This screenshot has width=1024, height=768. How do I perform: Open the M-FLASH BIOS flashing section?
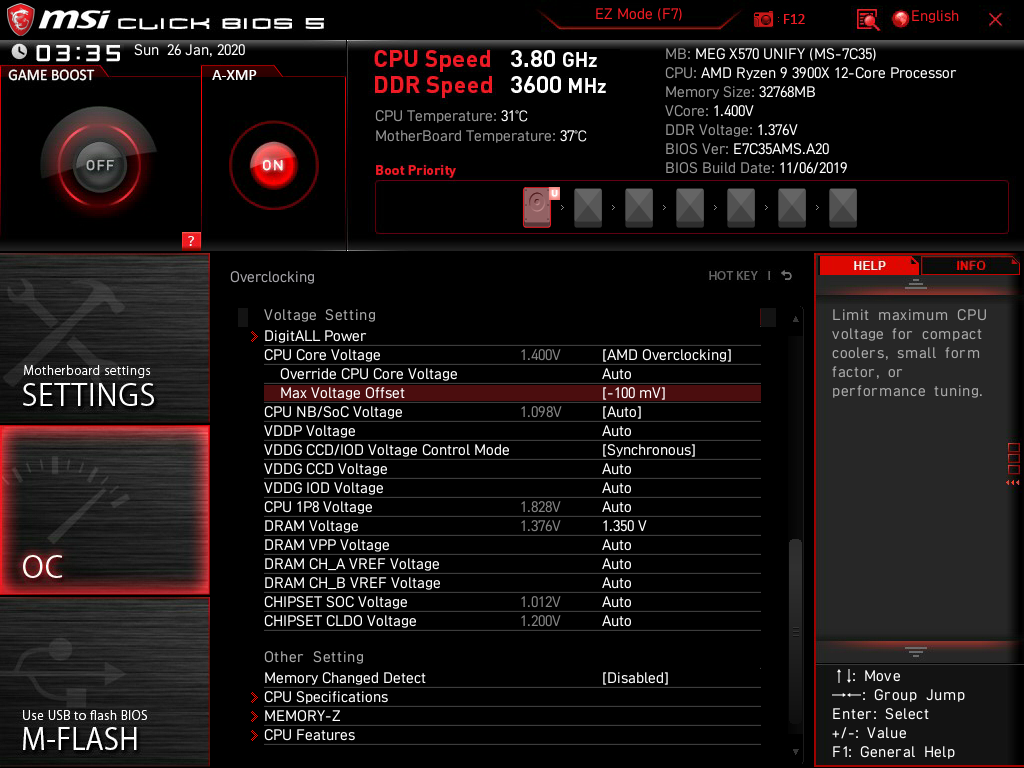click(x=104, y=681)
